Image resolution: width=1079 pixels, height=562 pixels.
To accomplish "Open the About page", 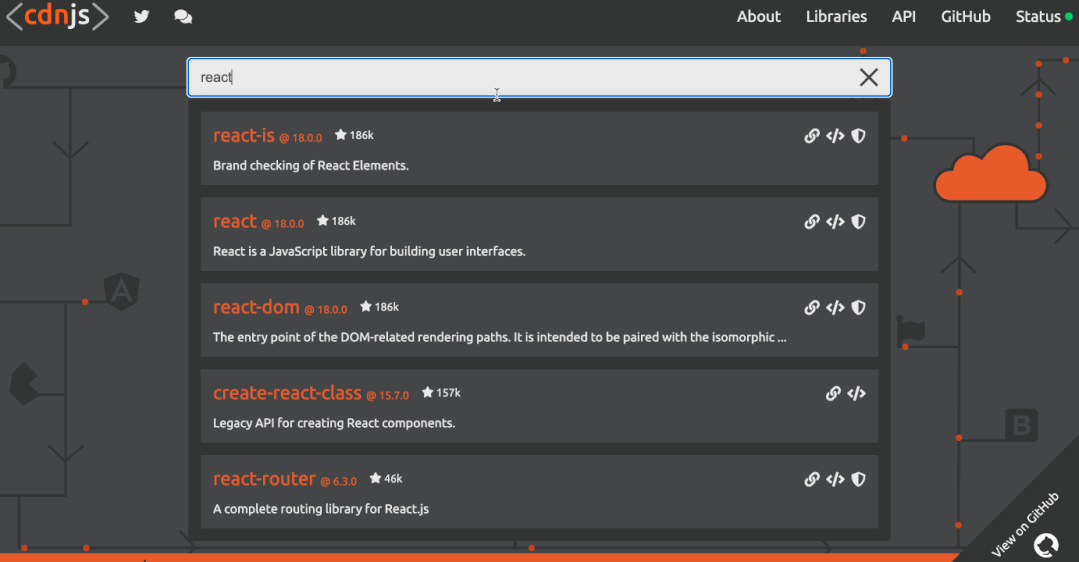I will [x=758, y=17].
